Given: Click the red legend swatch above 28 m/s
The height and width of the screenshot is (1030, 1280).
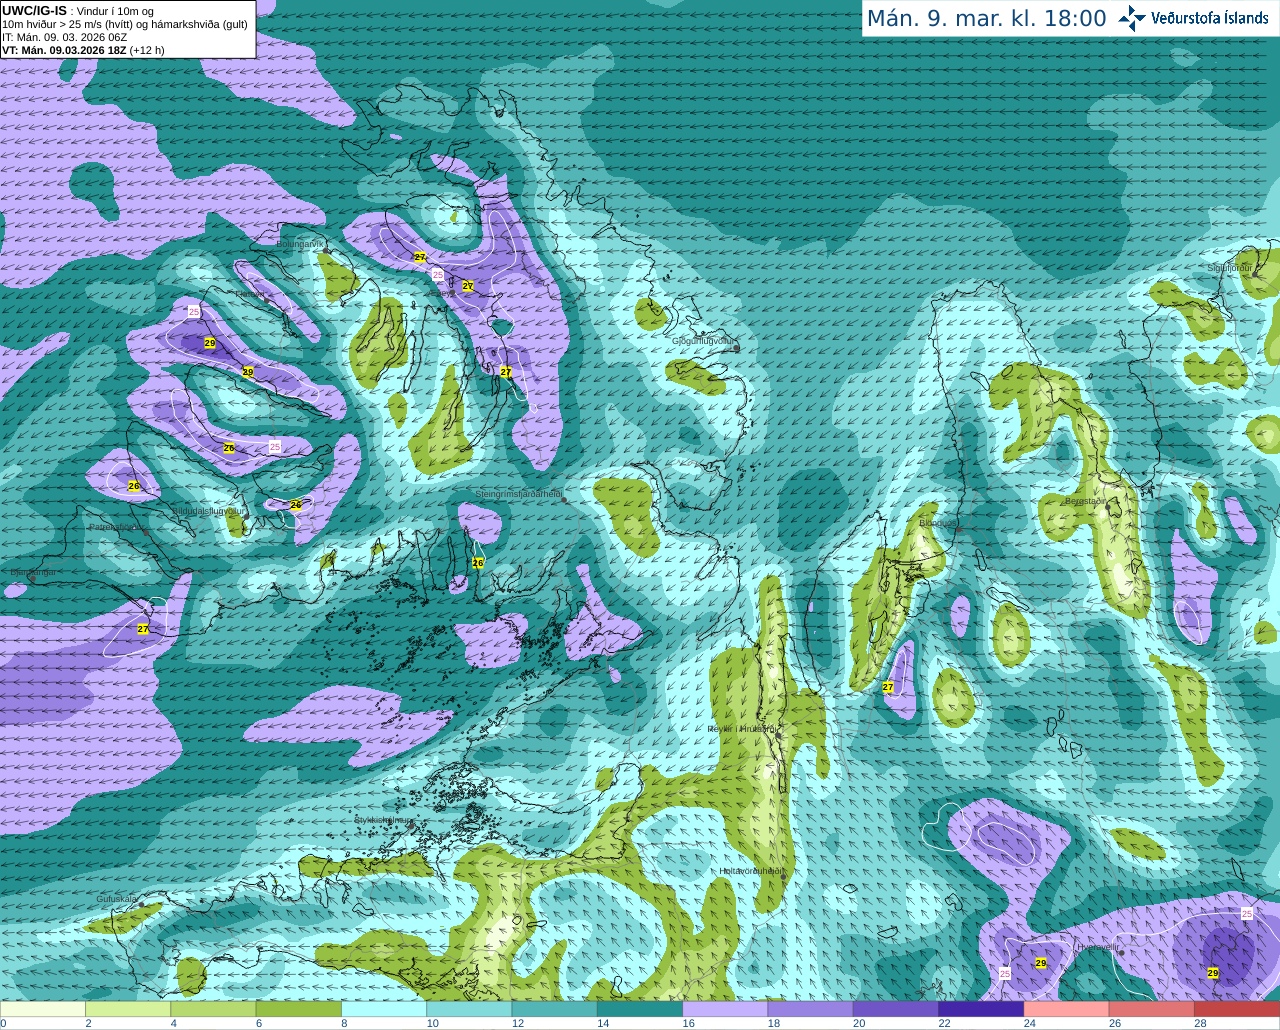Looking at the screenshot, I should 1237,1009.
